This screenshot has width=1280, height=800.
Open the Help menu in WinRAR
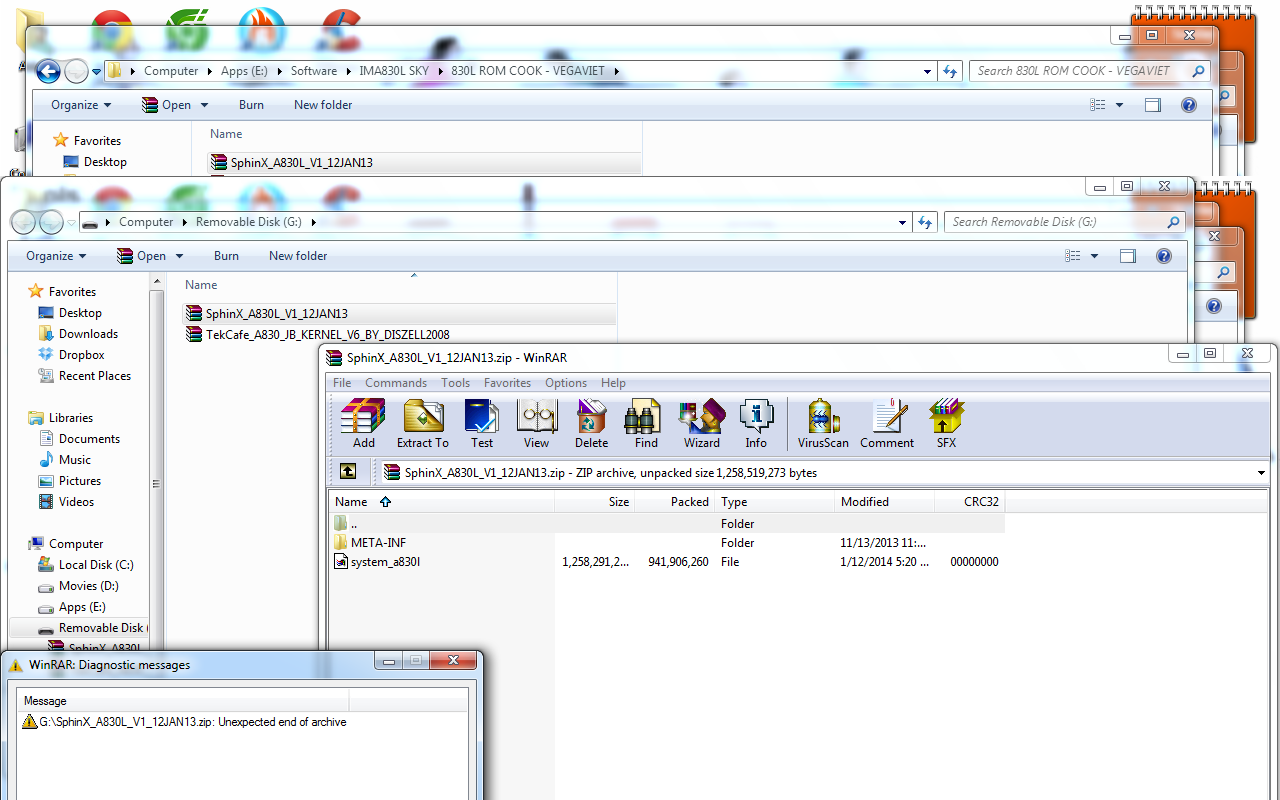(613, 383)
